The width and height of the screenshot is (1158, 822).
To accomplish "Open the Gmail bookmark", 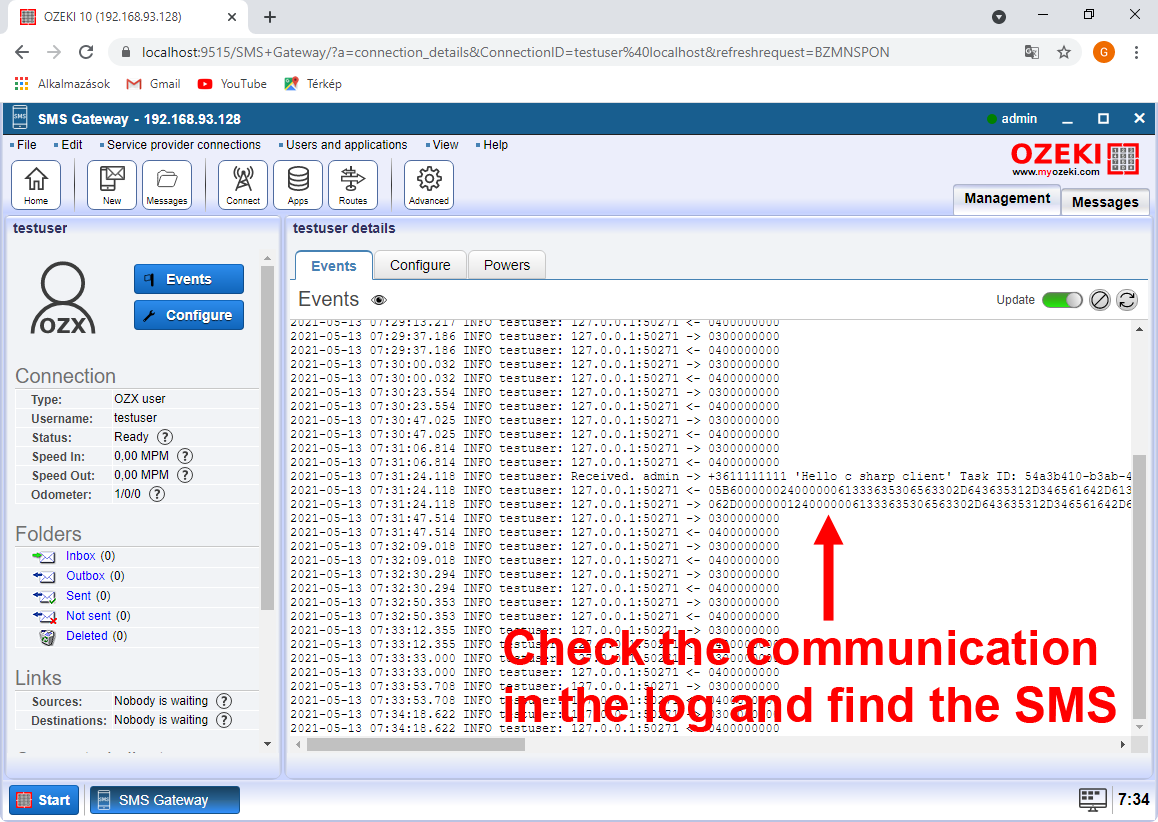I will [154, 84].
